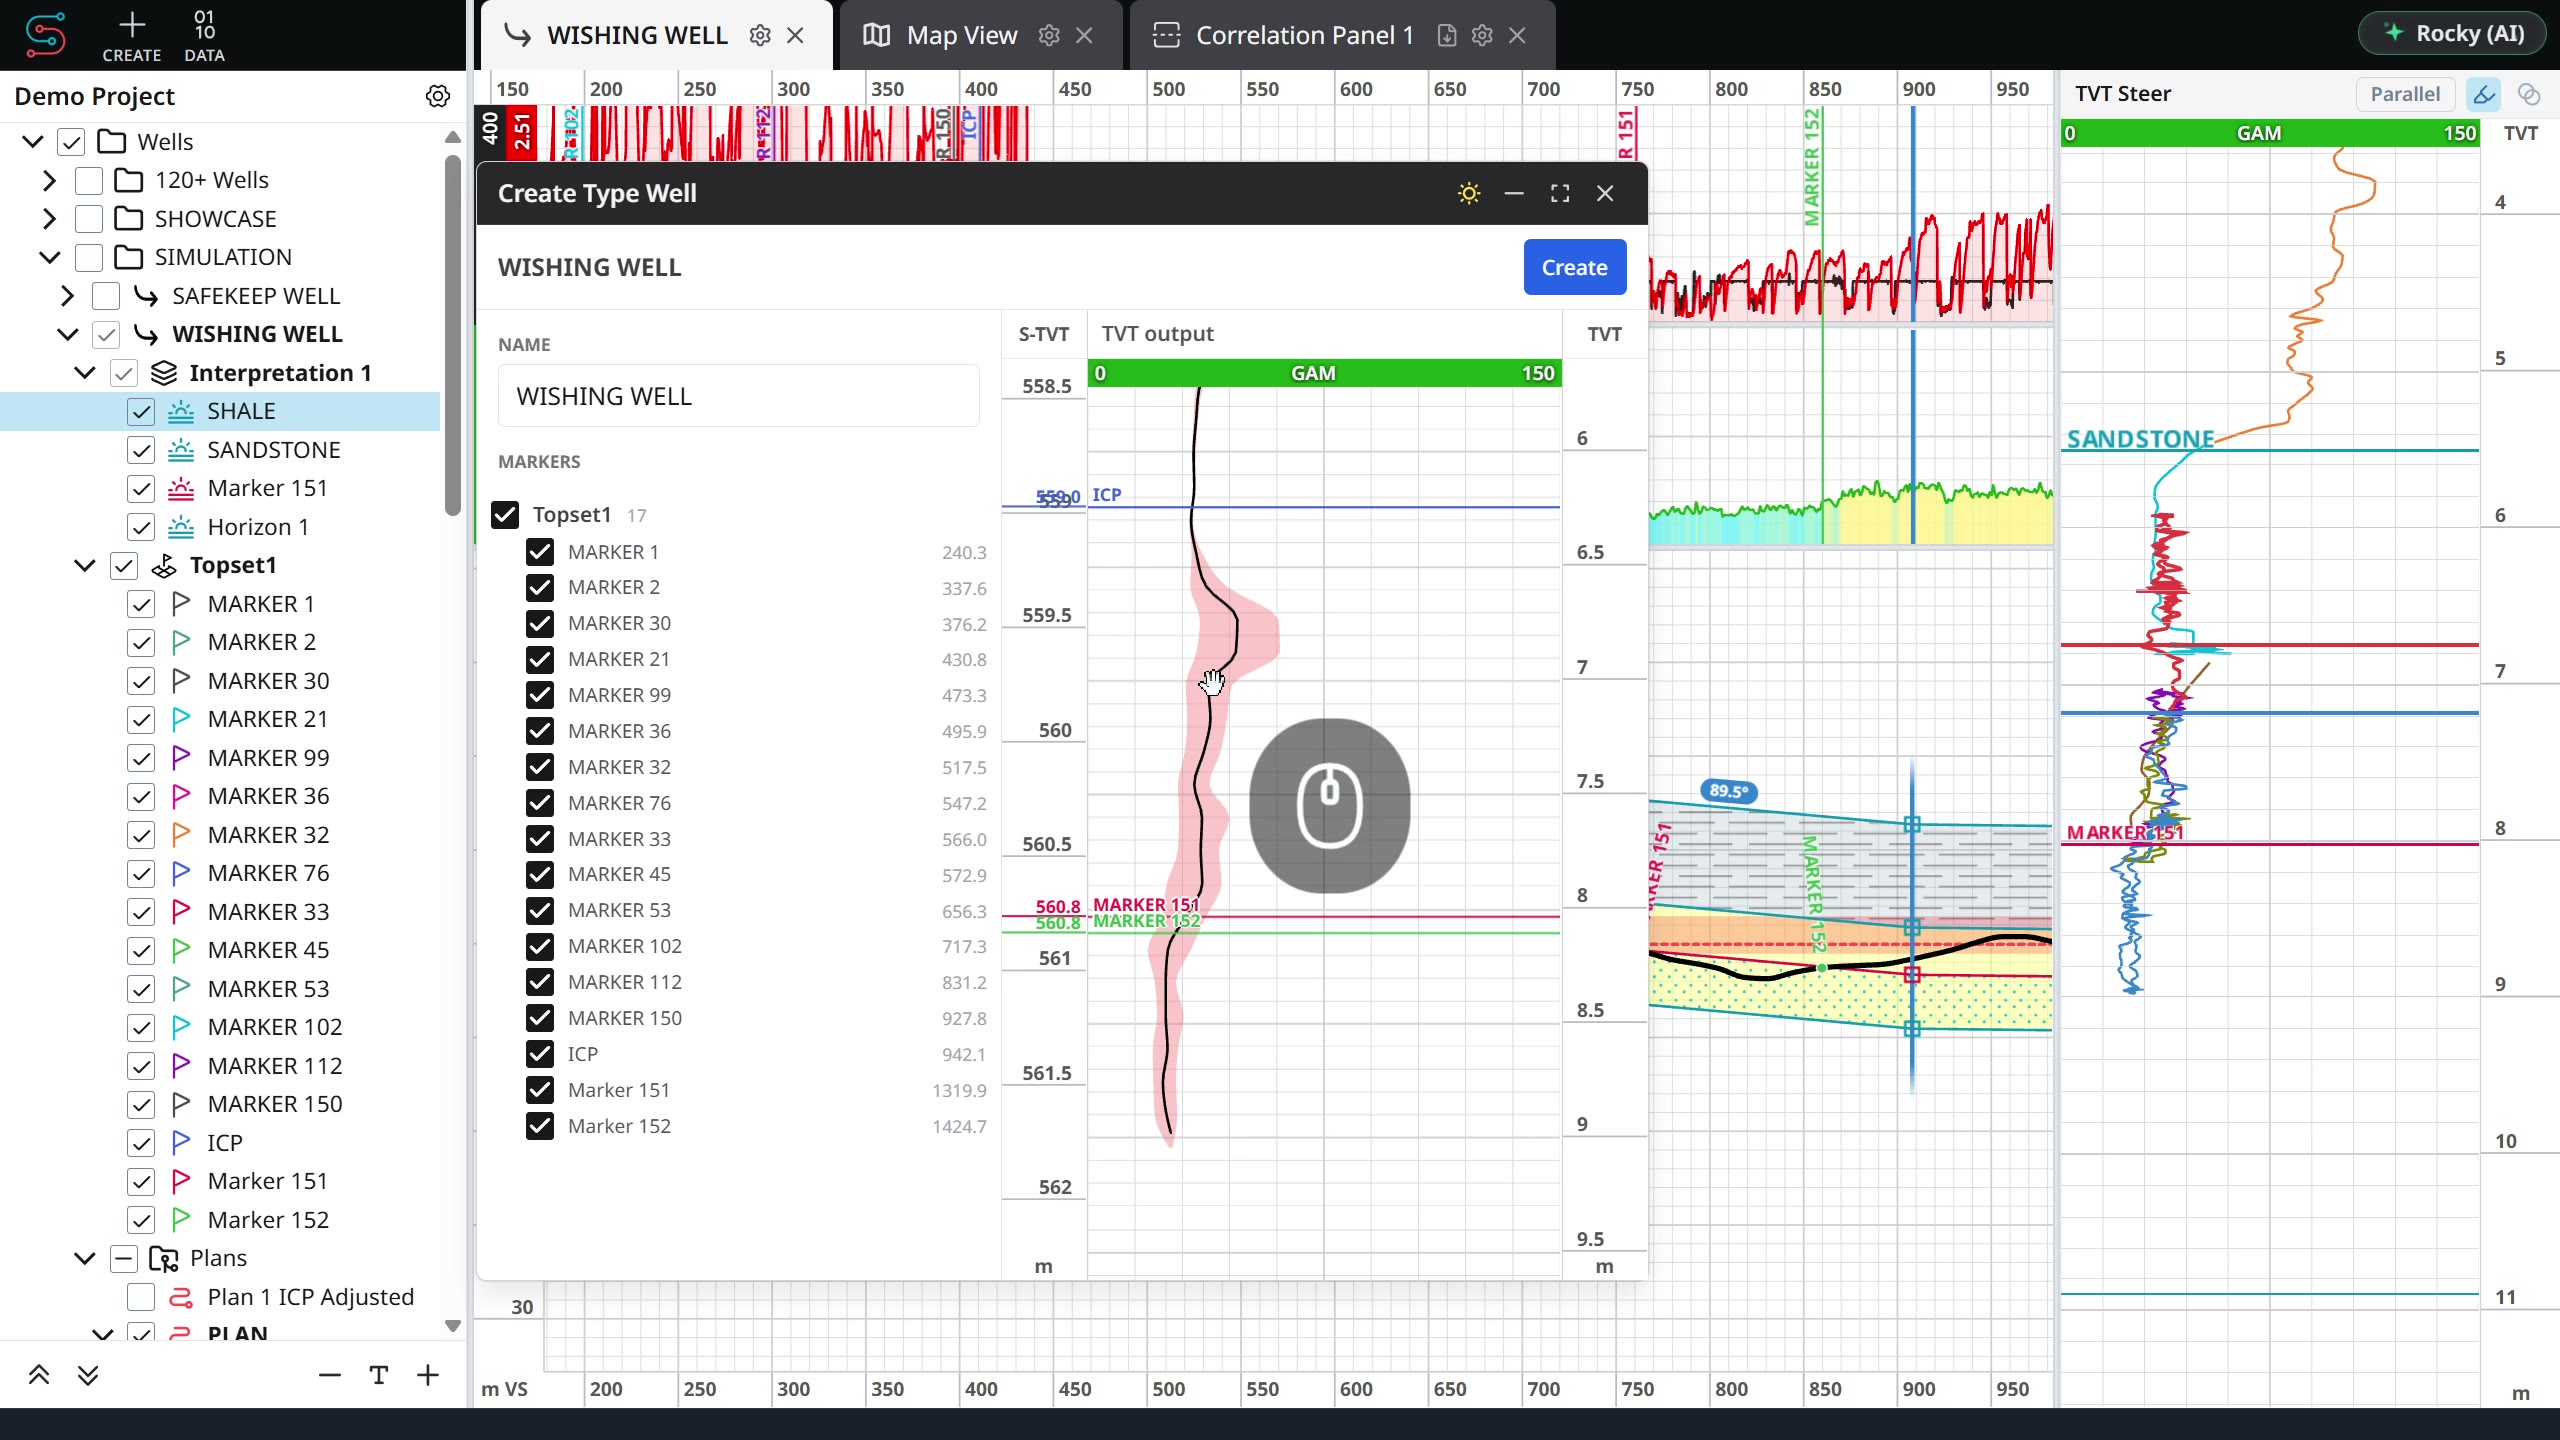Switch to Correlation Panel 1 tab
2560x1440 pixels.
pyautogui.click(x=1304, y=35)
